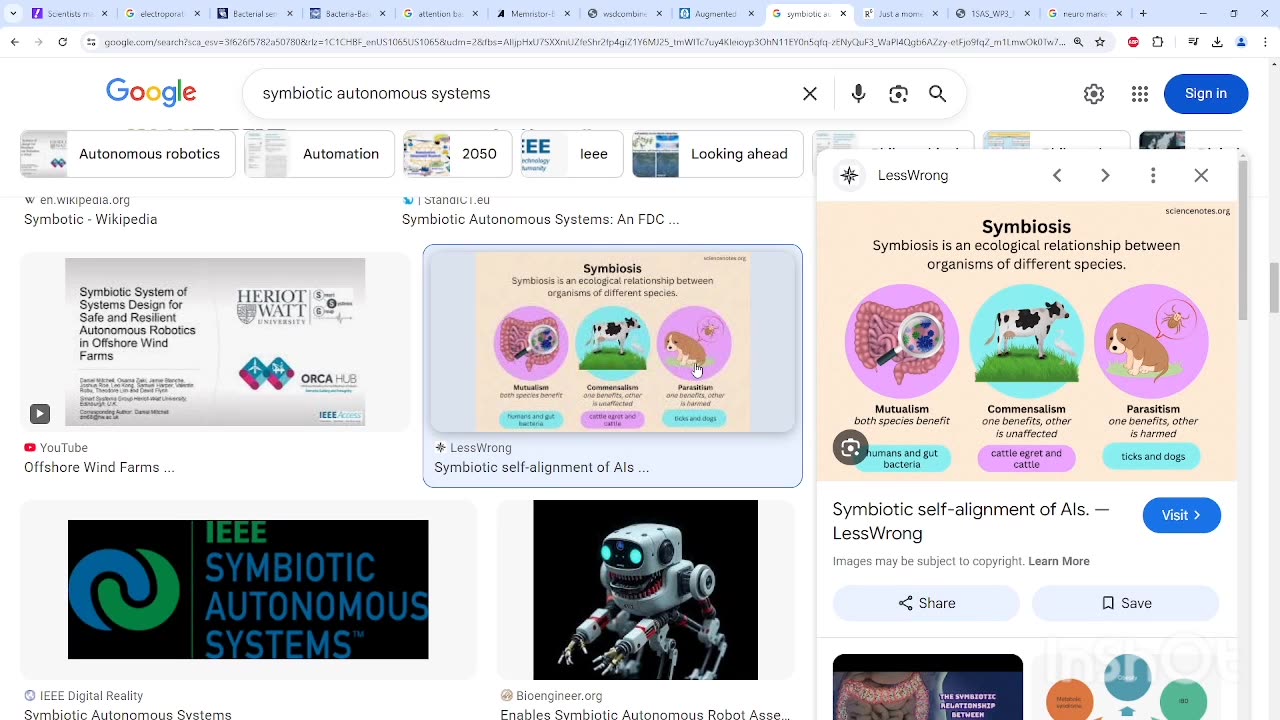The height and width of the screenshot is (720, 1280).
Task: Go back in browser history
Action: tap(15, 42)
